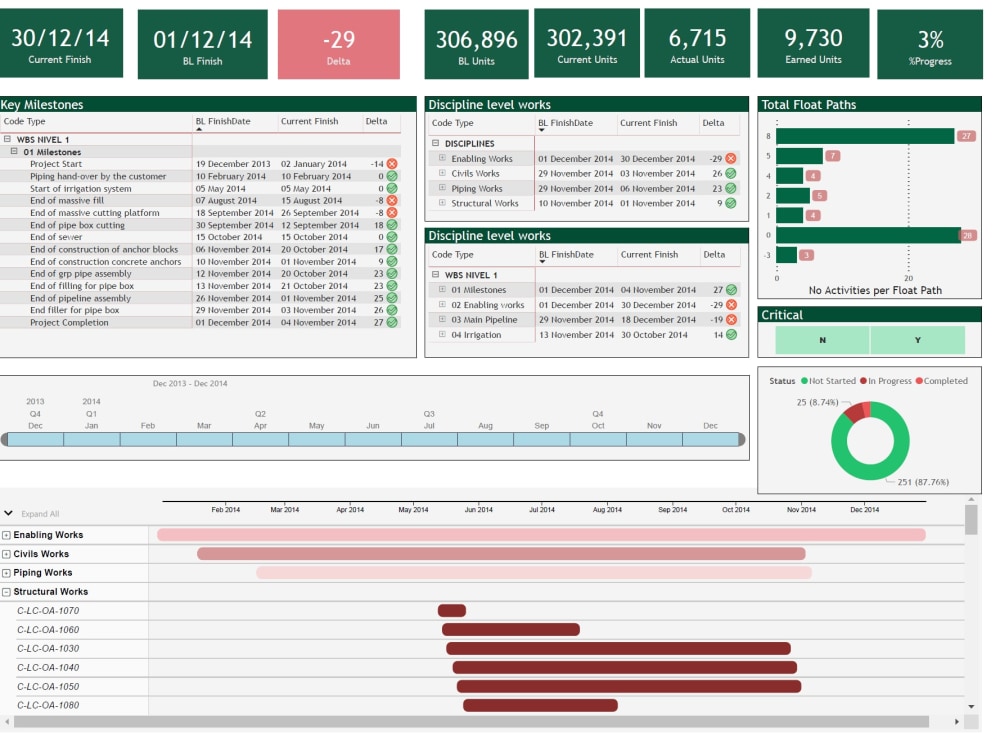The width and height of the screenshot is (1000, 750).
Task: Select float path -3 bar in chart
Action: click(786, 255)
